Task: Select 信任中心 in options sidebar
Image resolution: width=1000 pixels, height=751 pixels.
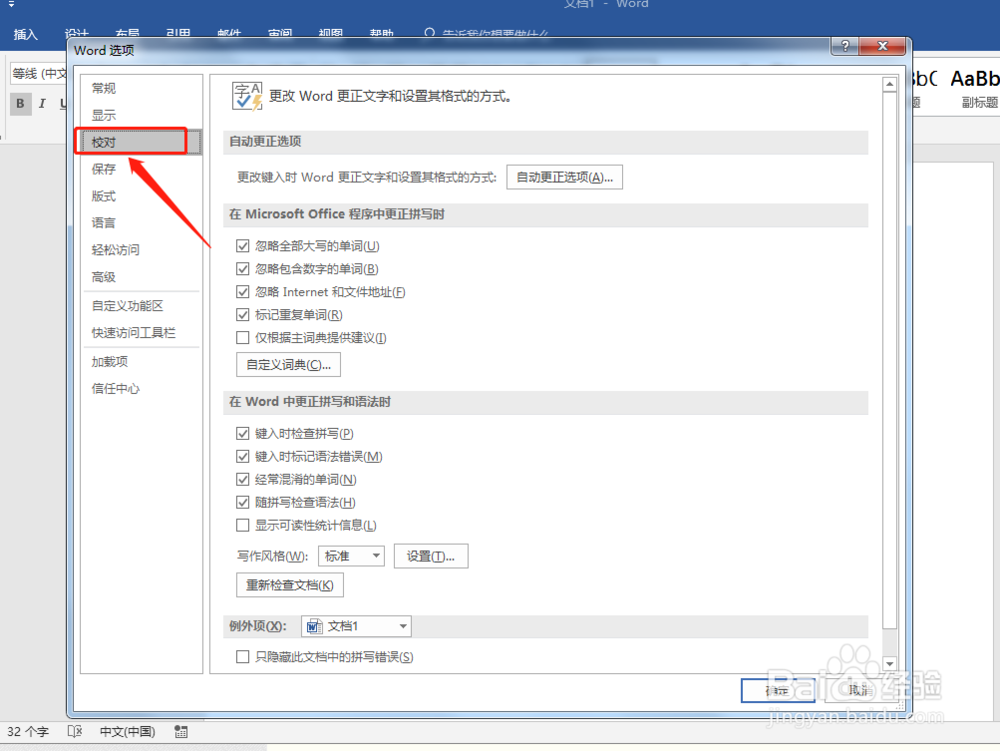Action: [140, 388]
